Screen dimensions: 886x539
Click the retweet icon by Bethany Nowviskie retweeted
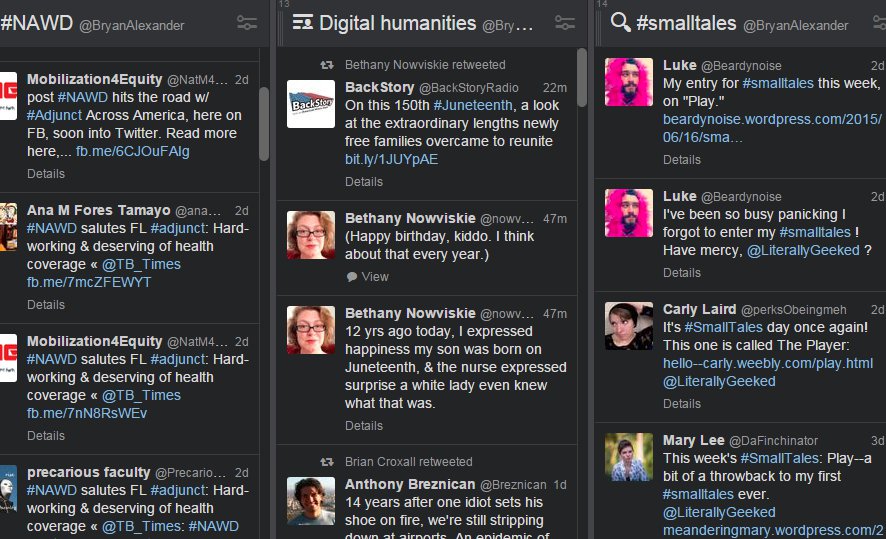click(x=327, y=65)
